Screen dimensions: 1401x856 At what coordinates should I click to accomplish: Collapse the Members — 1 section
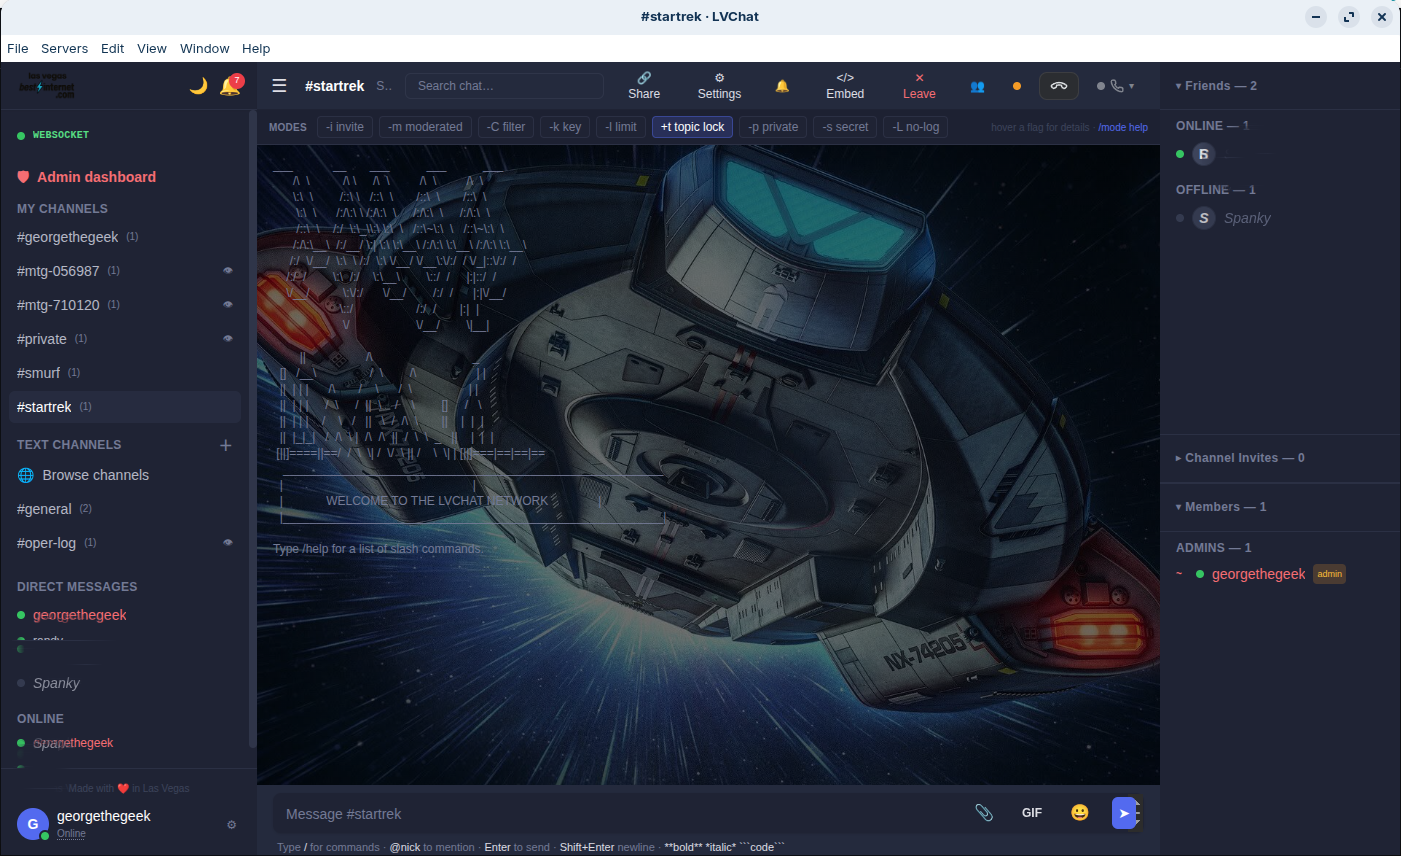coord(1221,507)
